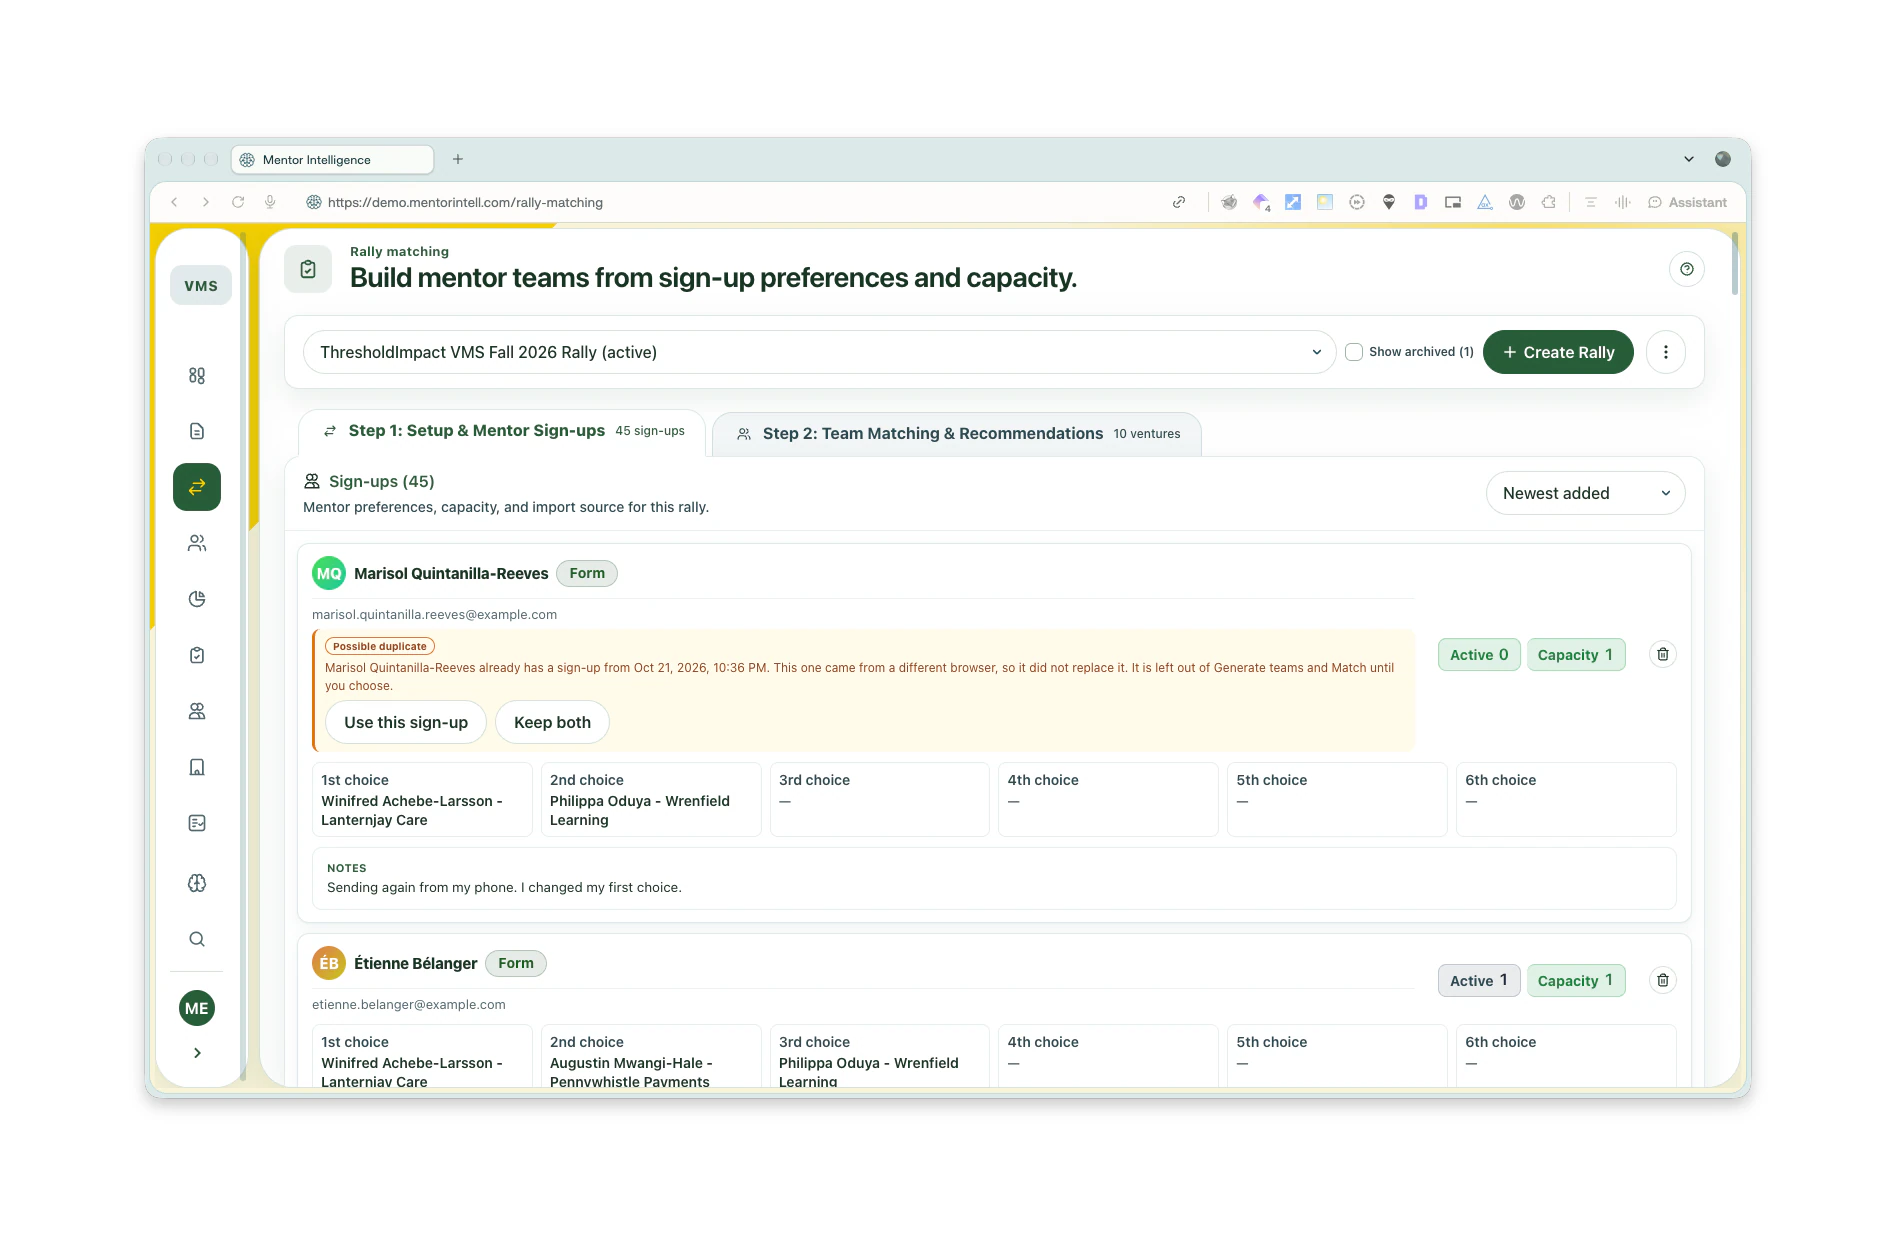Toggle the Show archived checkbox
Image resolution: width=1896 pixels, height=1250 pixels.
[1354, 352]
